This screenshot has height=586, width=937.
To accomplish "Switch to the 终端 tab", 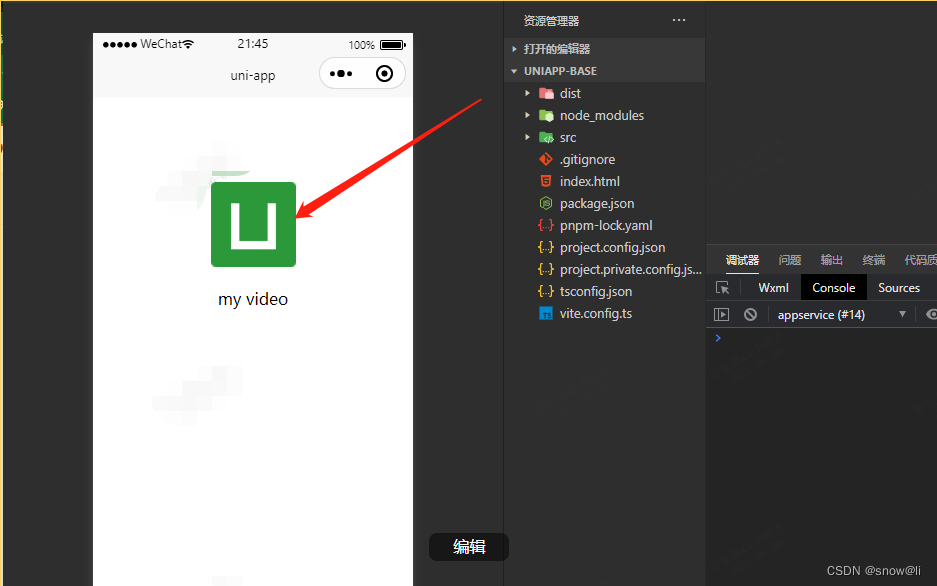I will pyautogui.click(x=874, y=260).
